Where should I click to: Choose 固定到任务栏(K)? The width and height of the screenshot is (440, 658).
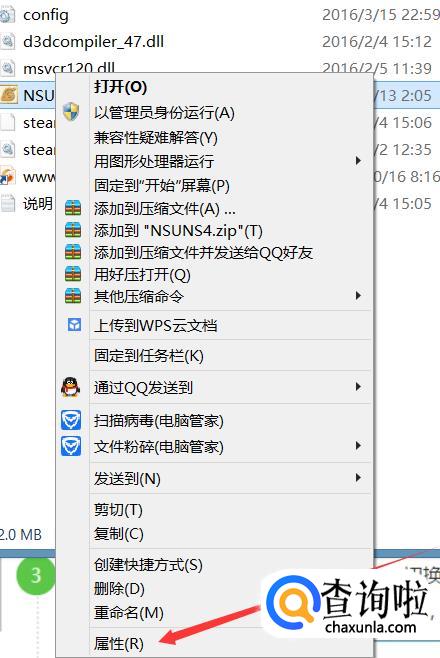click(148, 356)
